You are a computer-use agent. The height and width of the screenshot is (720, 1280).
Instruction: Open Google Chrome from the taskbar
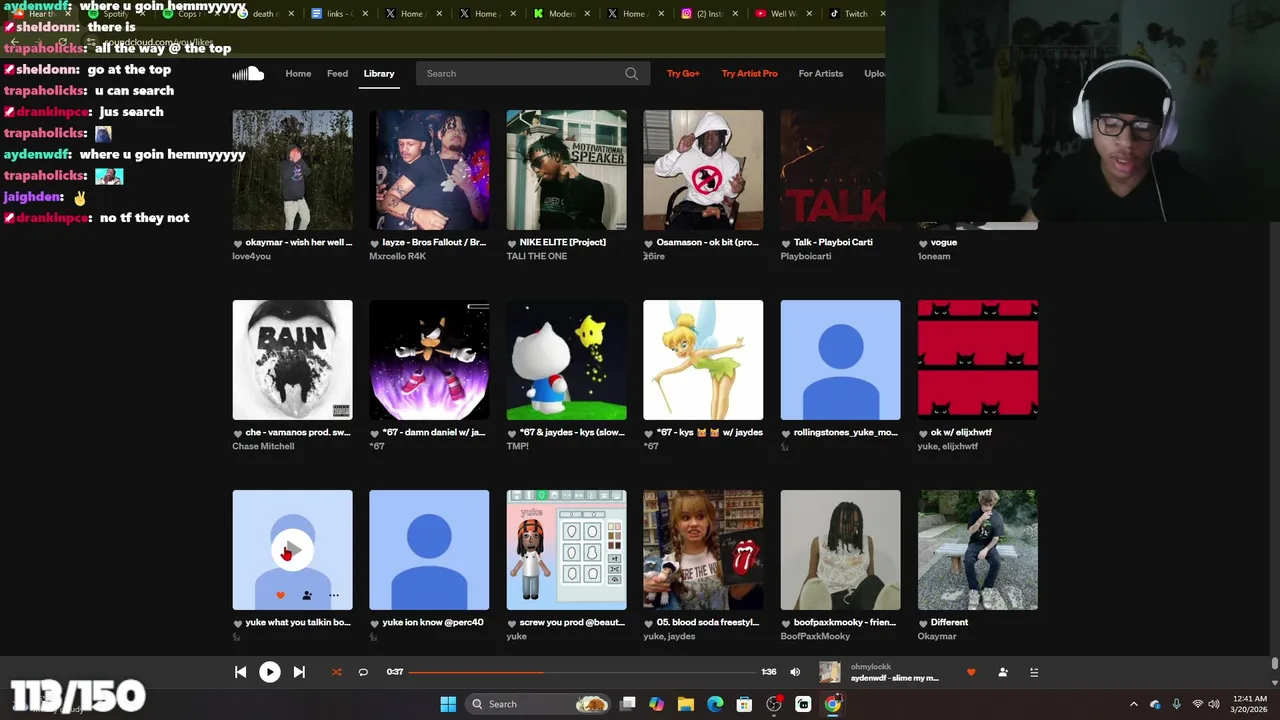click(832, 704)
